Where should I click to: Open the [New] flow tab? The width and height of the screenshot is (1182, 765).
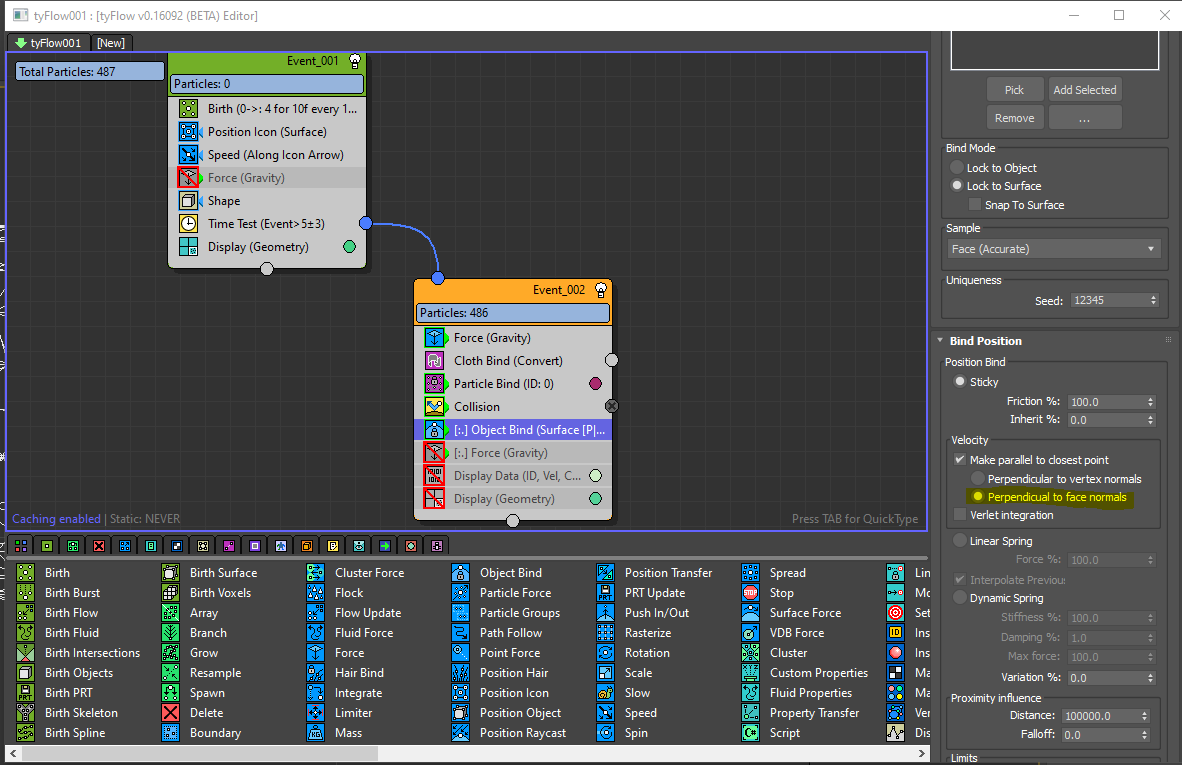click(x=111, y=43)
